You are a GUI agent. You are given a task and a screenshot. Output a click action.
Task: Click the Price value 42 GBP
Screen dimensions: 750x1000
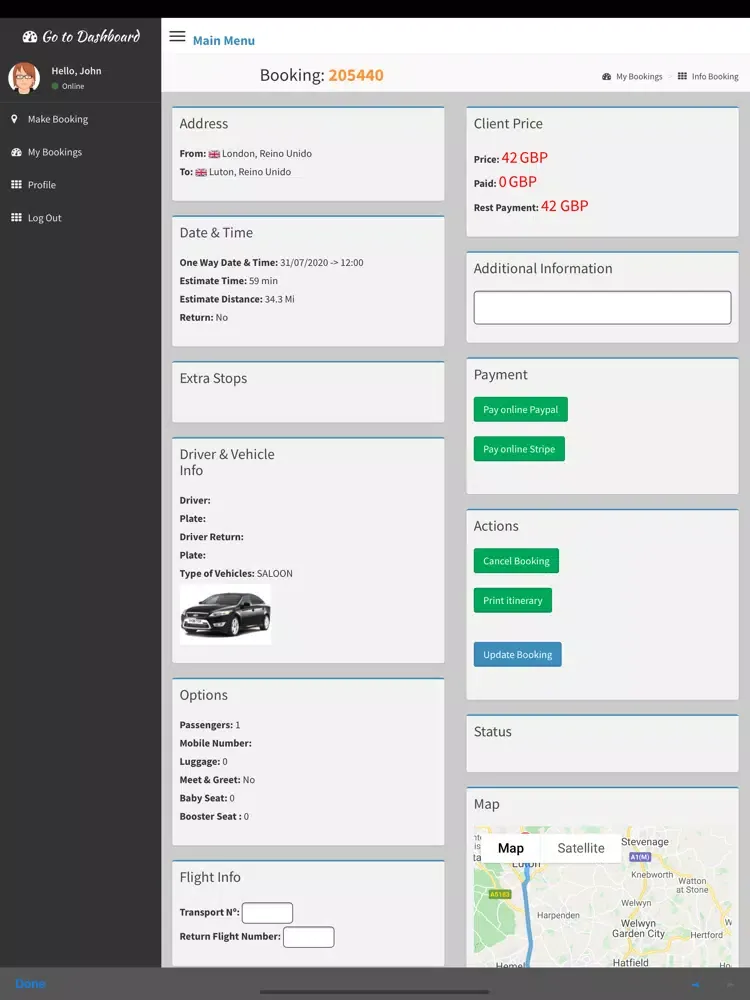point(524,158)
